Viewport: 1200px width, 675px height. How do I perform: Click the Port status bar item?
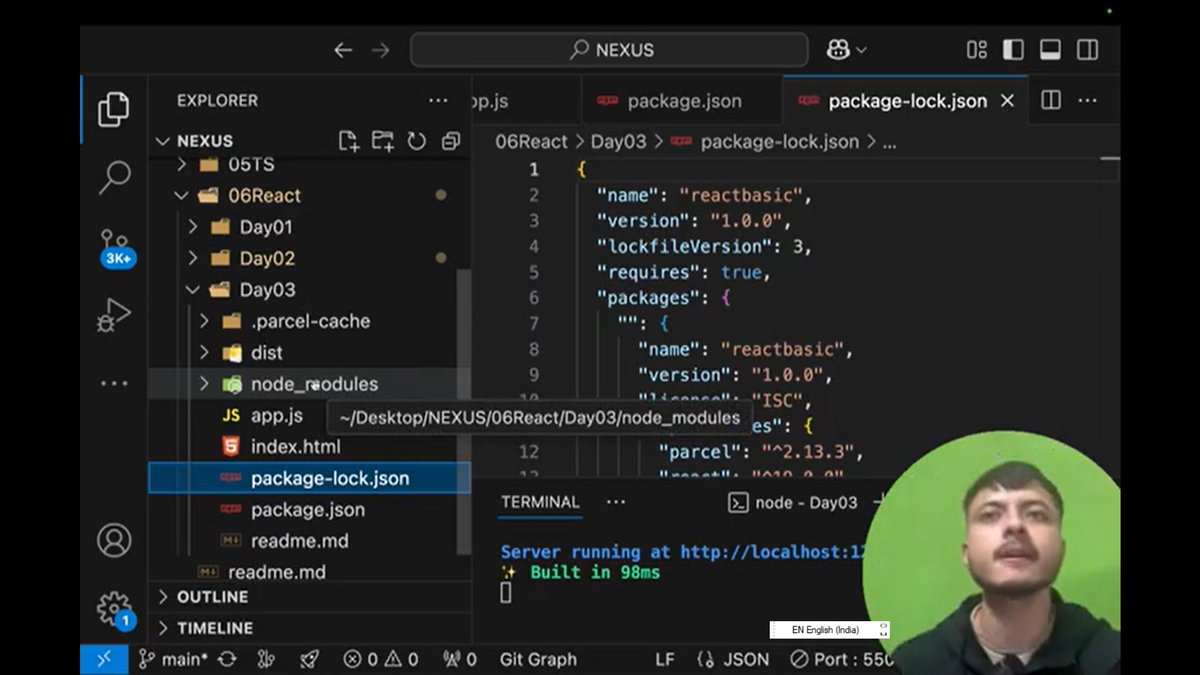point(842,659)
